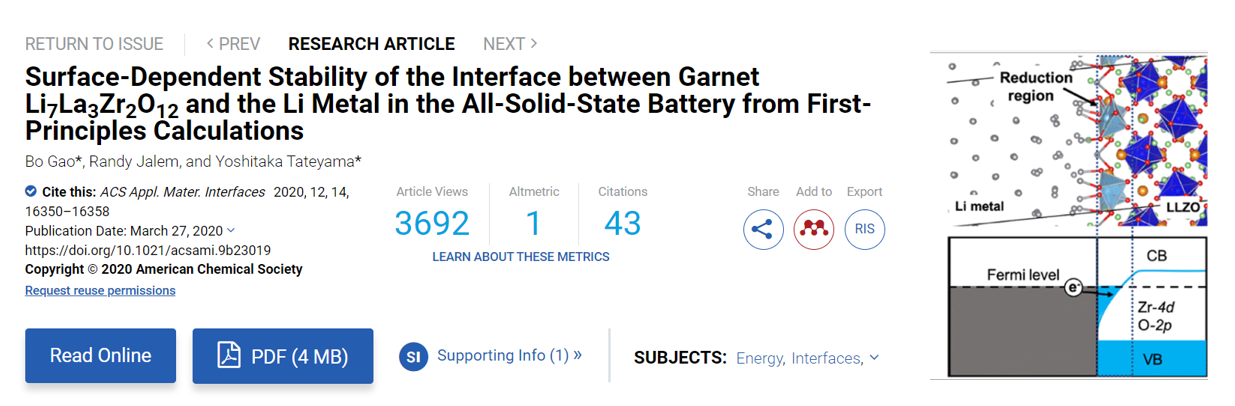Image resolution: width=1235 pixels, height=406 pixels.
Task: Click the Read Online button
Action: coord(100,356)
